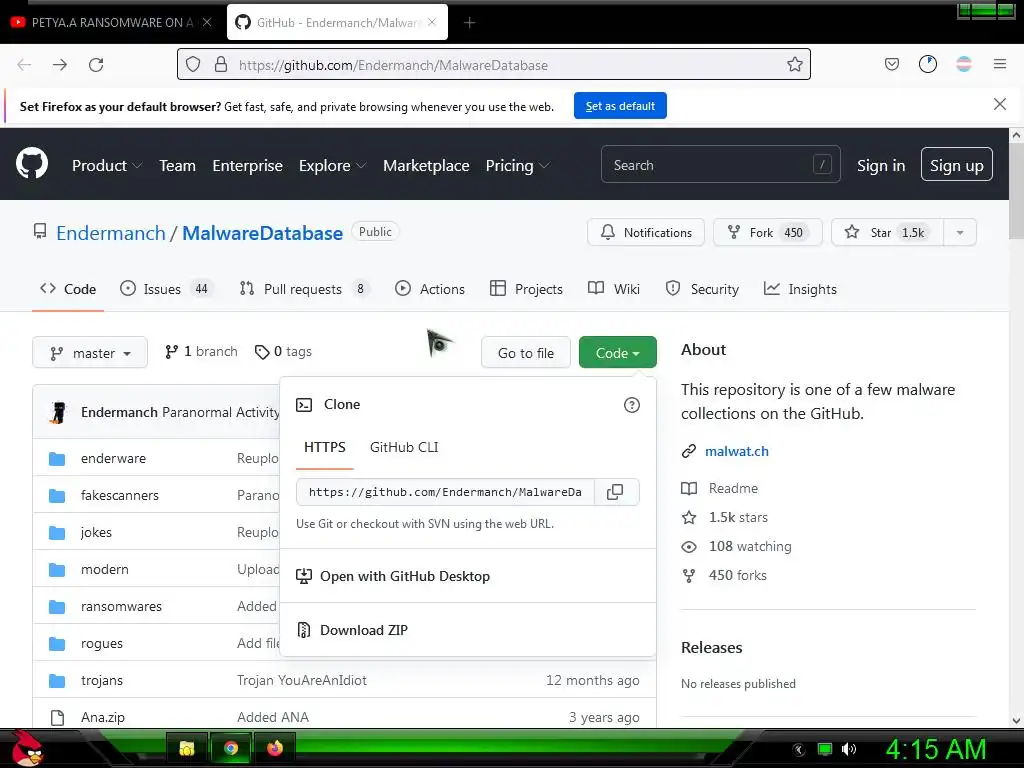This screenshot has width=1024, height=768.
Task: Open the Pocket save icon
Action: (891, 64)
